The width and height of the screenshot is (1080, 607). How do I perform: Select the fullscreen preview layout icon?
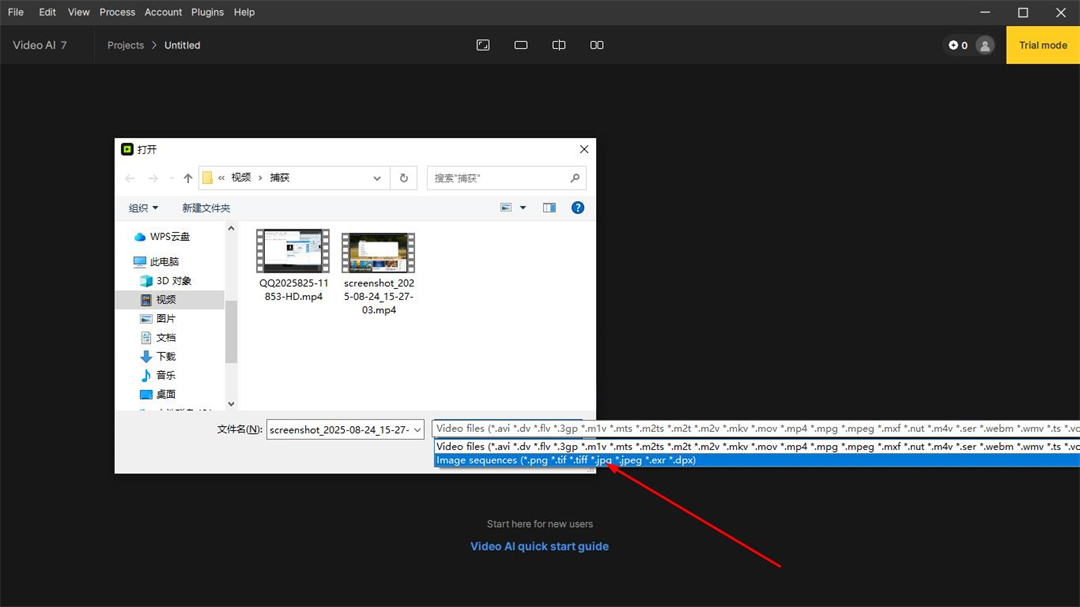[x=483, y=45]
